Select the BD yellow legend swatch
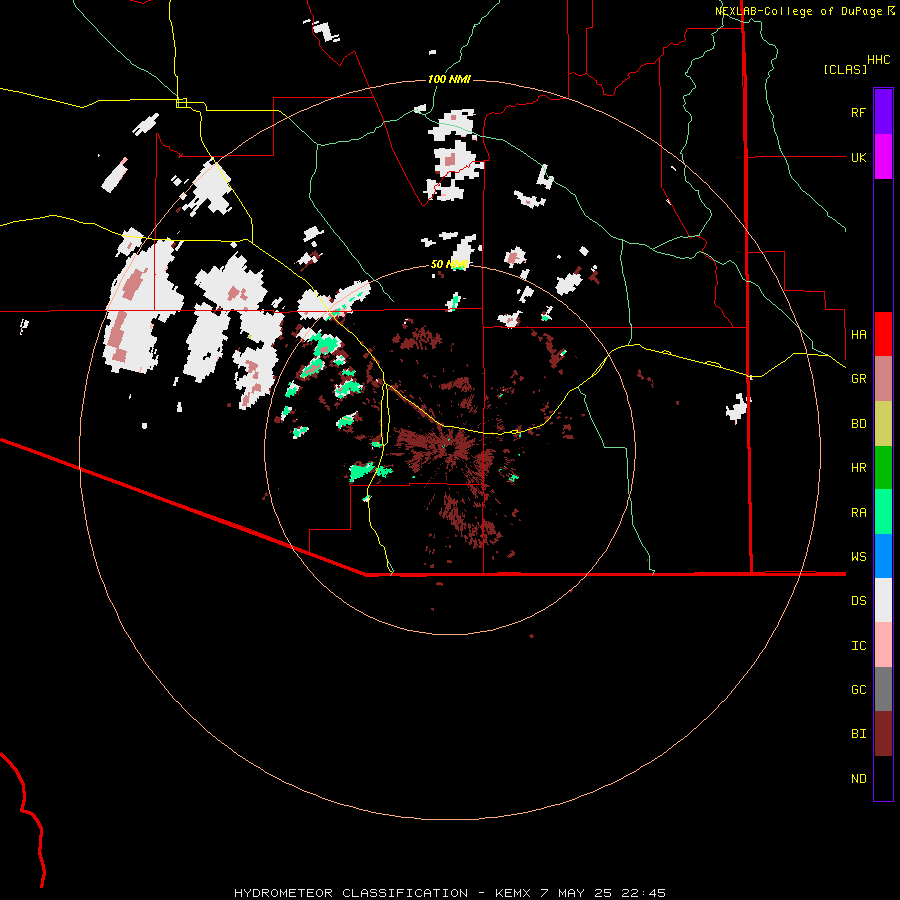Screen dimensions: 900x900 tap(883, 423)
